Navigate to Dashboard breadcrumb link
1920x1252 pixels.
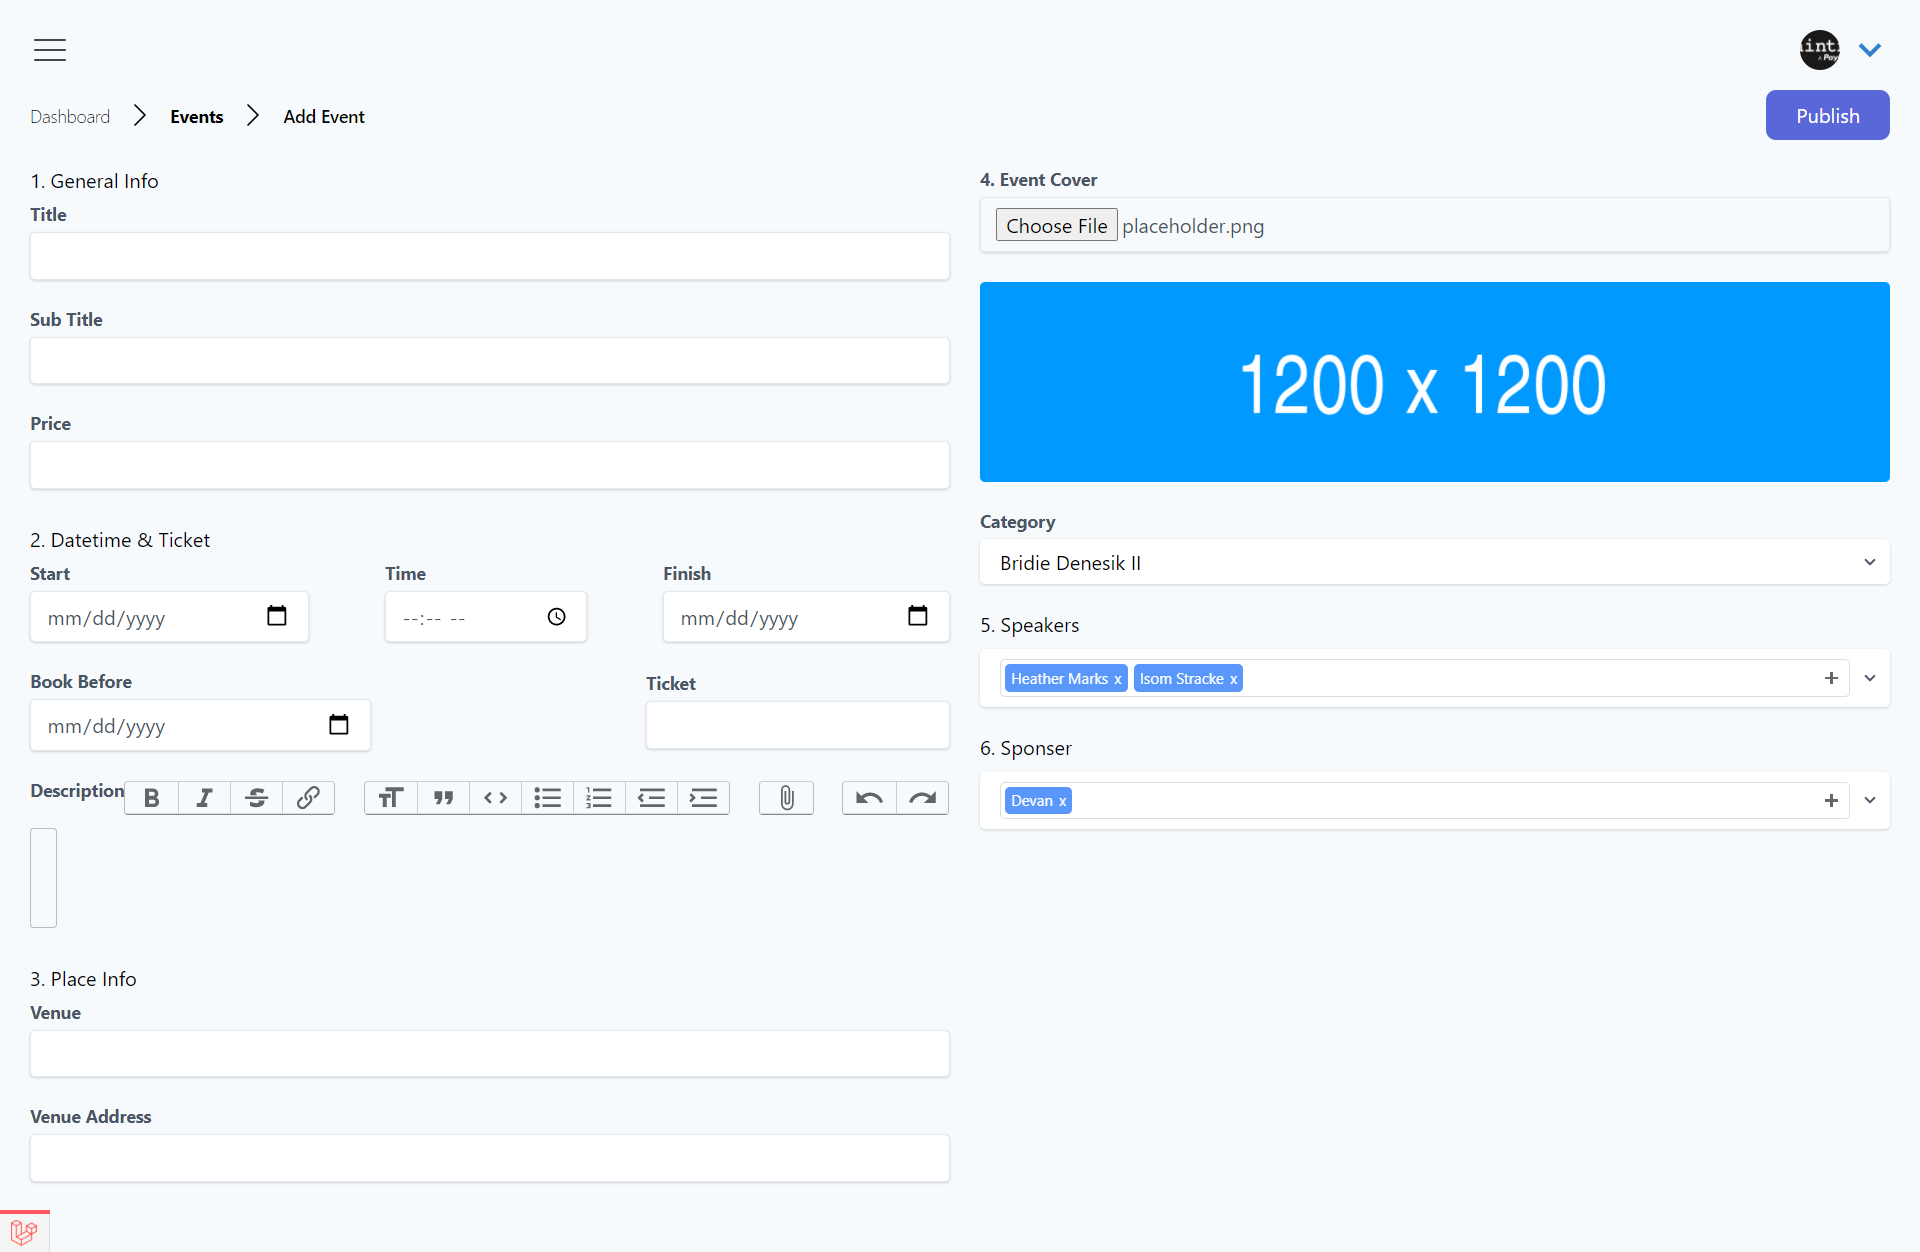click(70, 117)
